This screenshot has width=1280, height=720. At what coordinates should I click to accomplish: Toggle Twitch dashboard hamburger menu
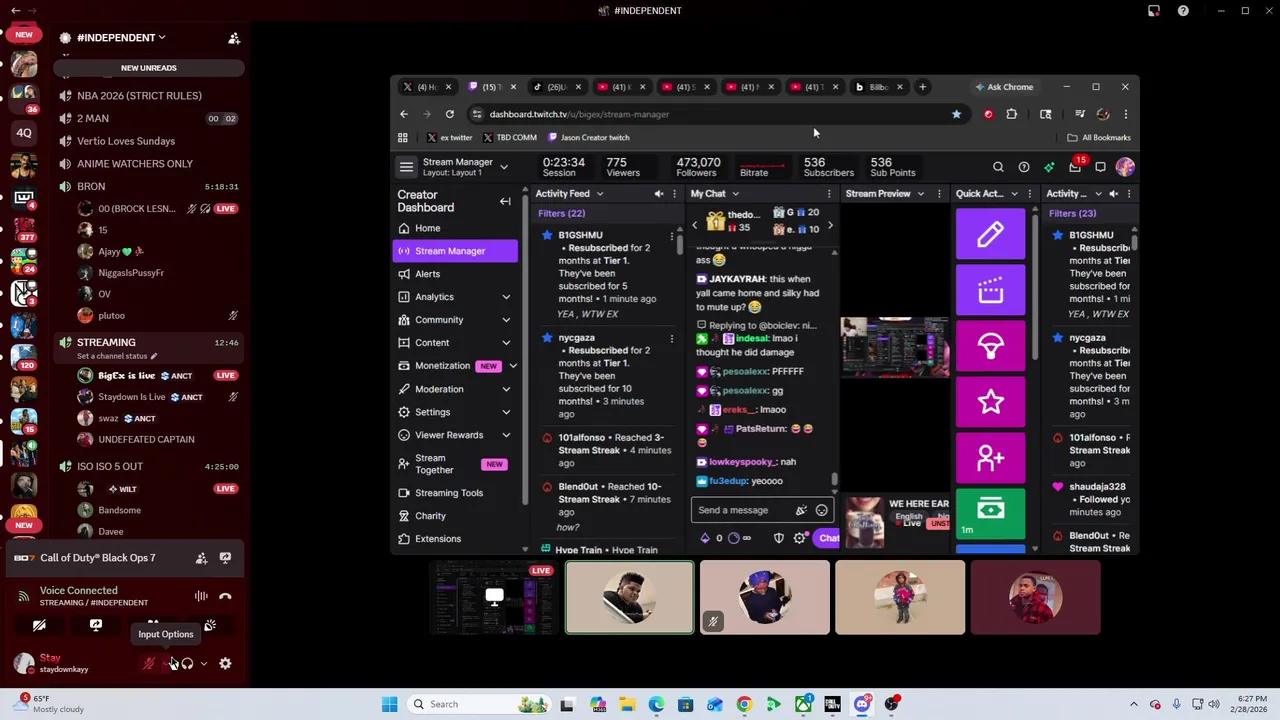click(x=406, y=167)
